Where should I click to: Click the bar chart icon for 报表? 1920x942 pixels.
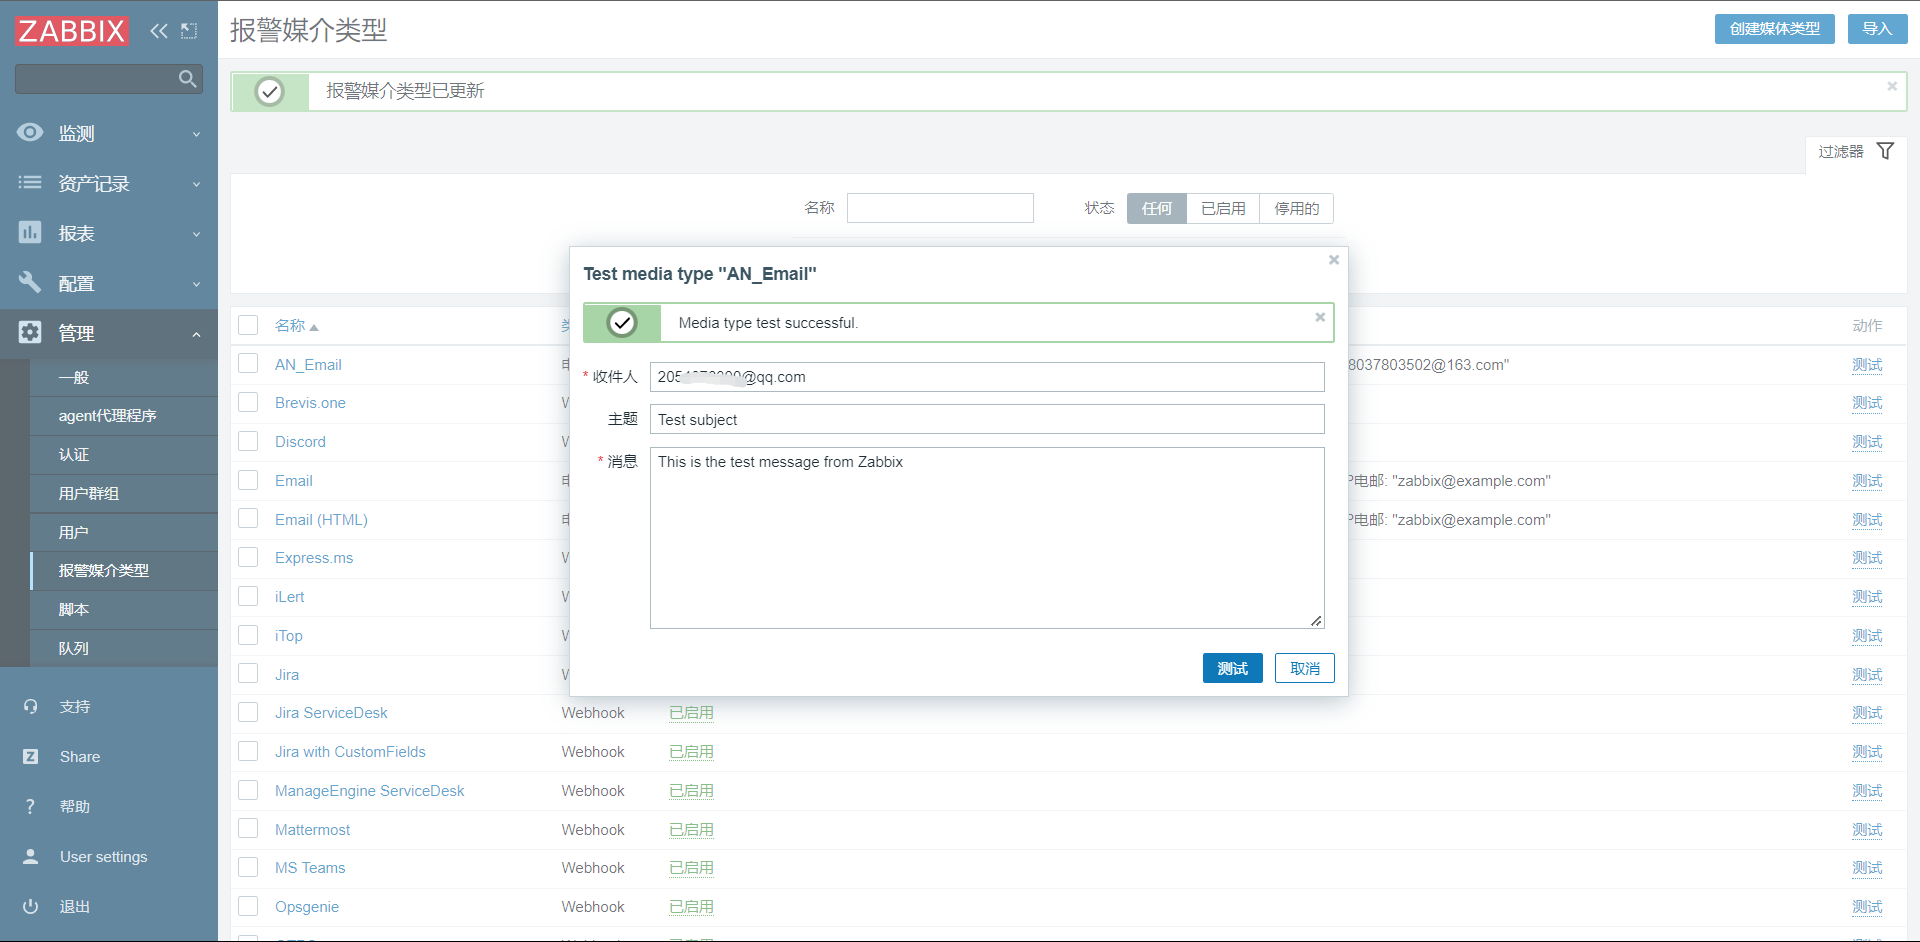click(30, 232)
